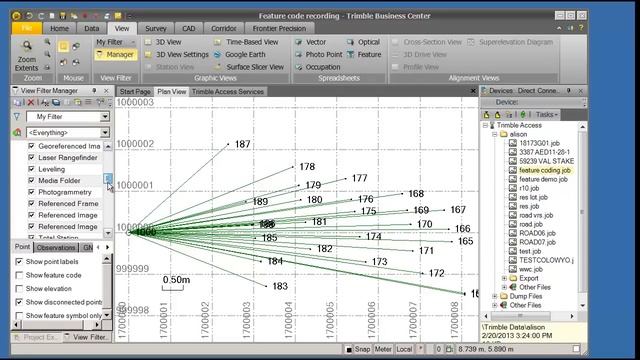This screenshot has height=360, width=640.
Task: Click the green connect icon in Devices toolbar
Action: click(x=523, y=115)
